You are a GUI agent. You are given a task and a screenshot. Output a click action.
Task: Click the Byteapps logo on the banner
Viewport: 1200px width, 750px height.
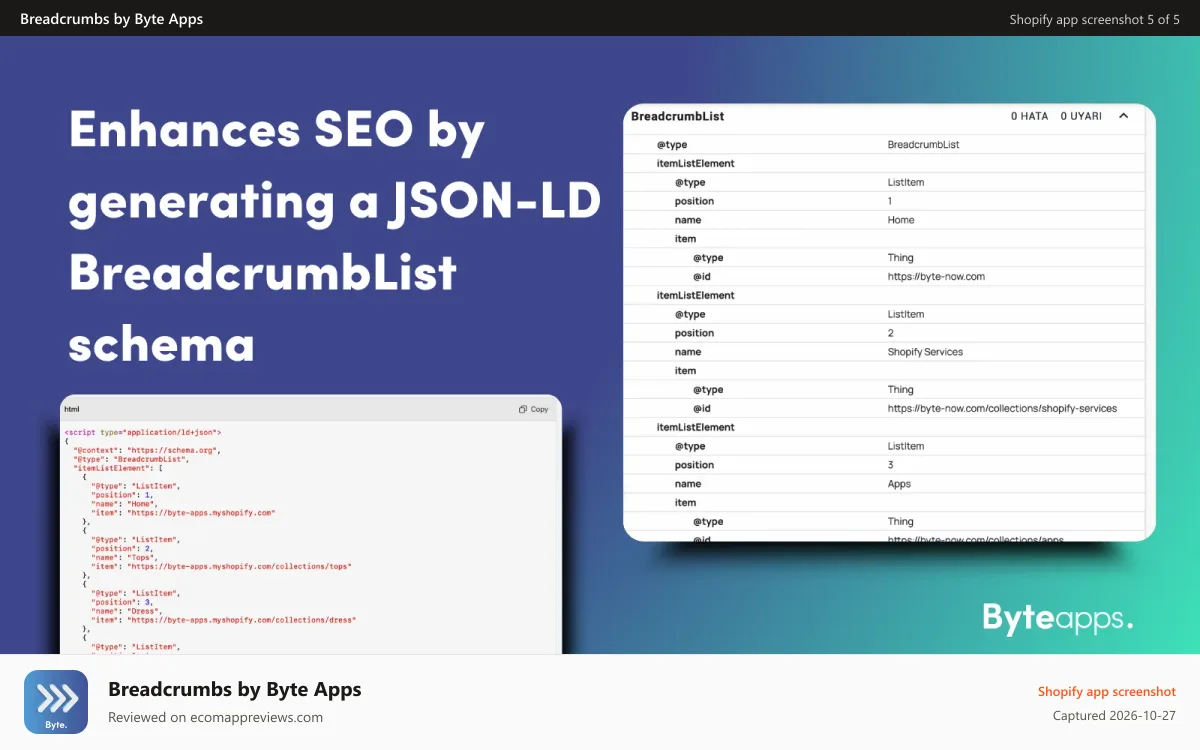pos(1058,617)
